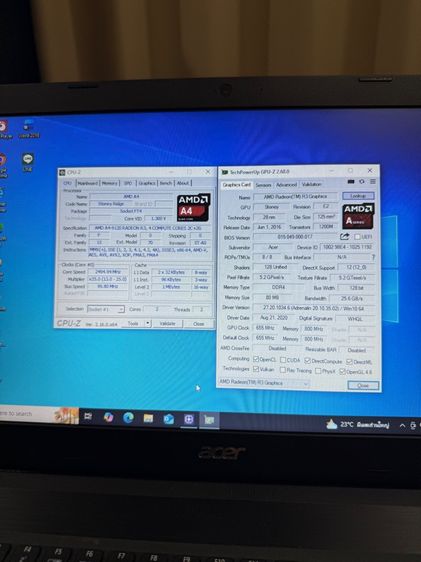
Task: Toggle the OpenGL 4.6 checkbox
Action: (x=343, y=372)
